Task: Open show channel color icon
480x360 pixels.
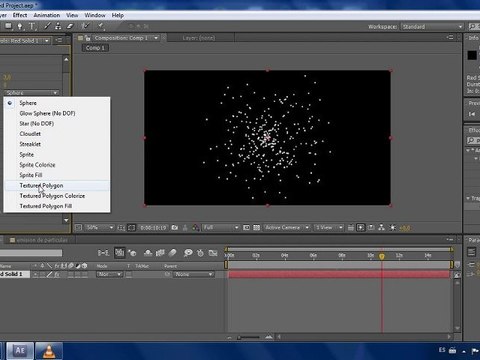Action: 196,228
